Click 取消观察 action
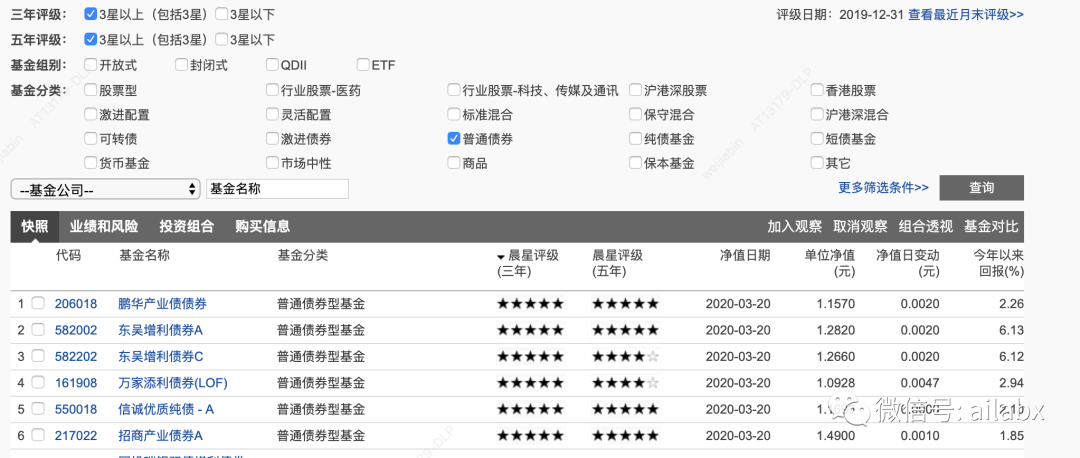1080x458 pixels. pos(860,227)
